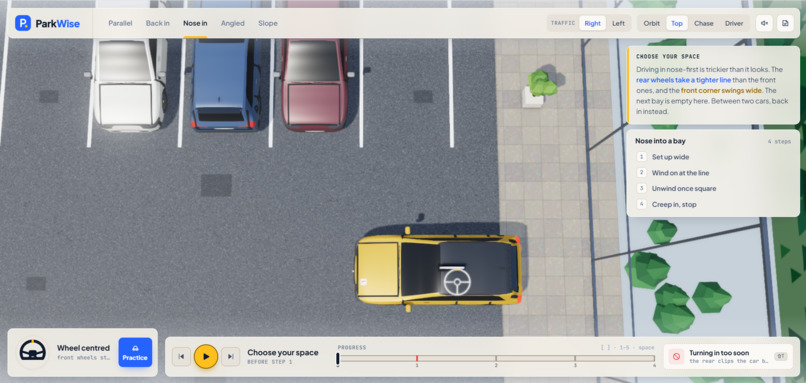
Task: Click the 'CHOOSE YOUR SPACE' heading
Action: (668, 57)
